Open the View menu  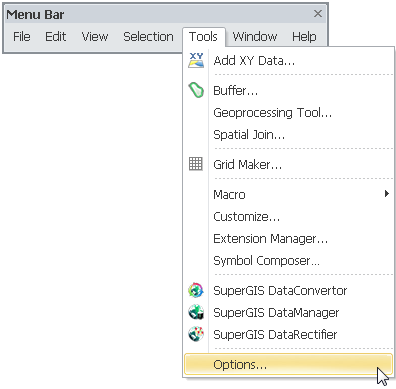coord(95,36)
